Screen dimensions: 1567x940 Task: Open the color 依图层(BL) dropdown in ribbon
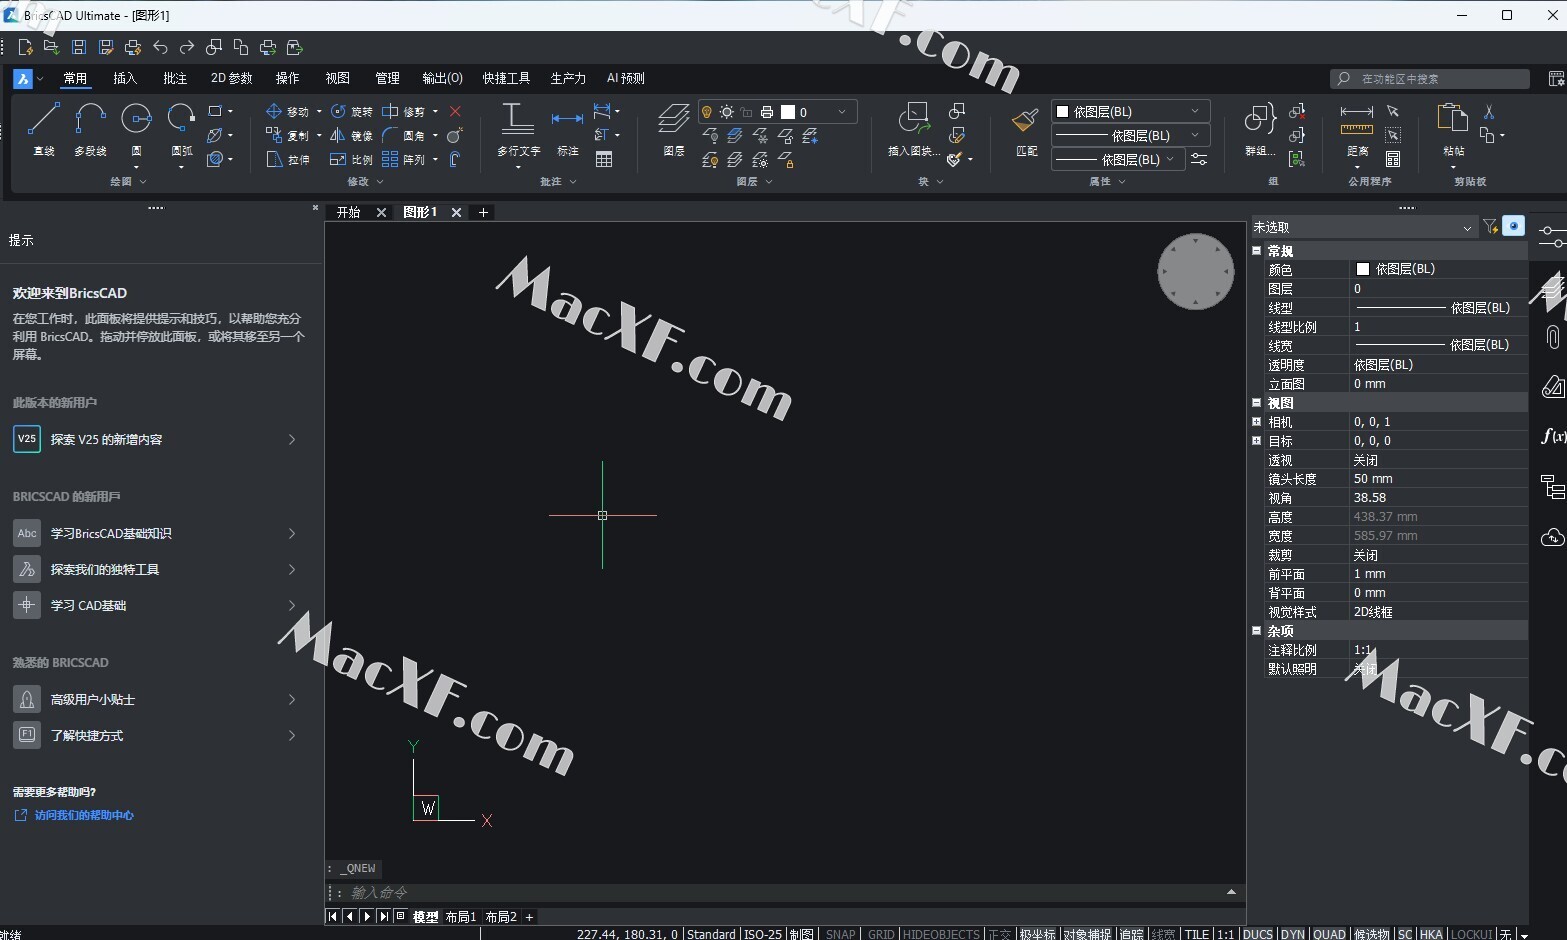coord(1130,111)
